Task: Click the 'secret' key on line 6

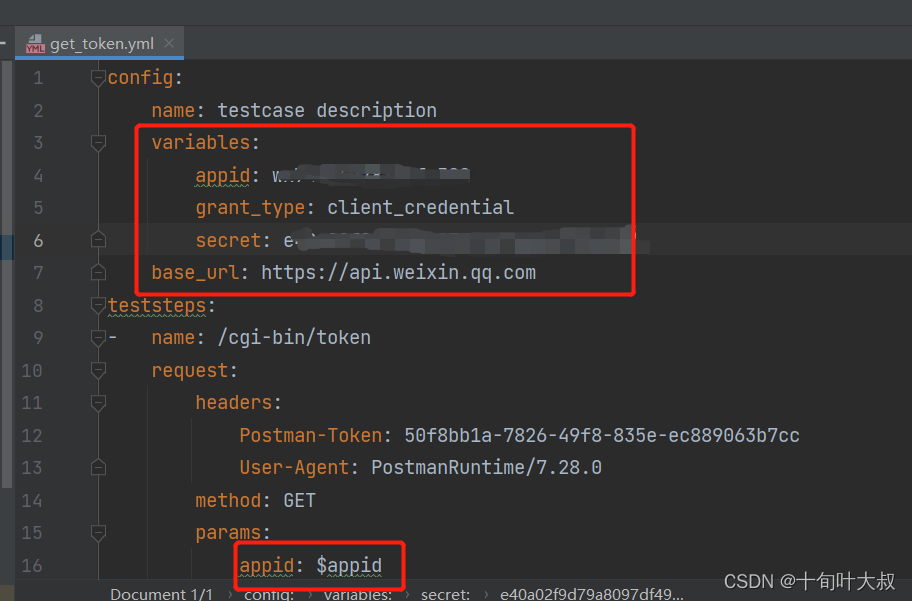Action: click(229, 241)
